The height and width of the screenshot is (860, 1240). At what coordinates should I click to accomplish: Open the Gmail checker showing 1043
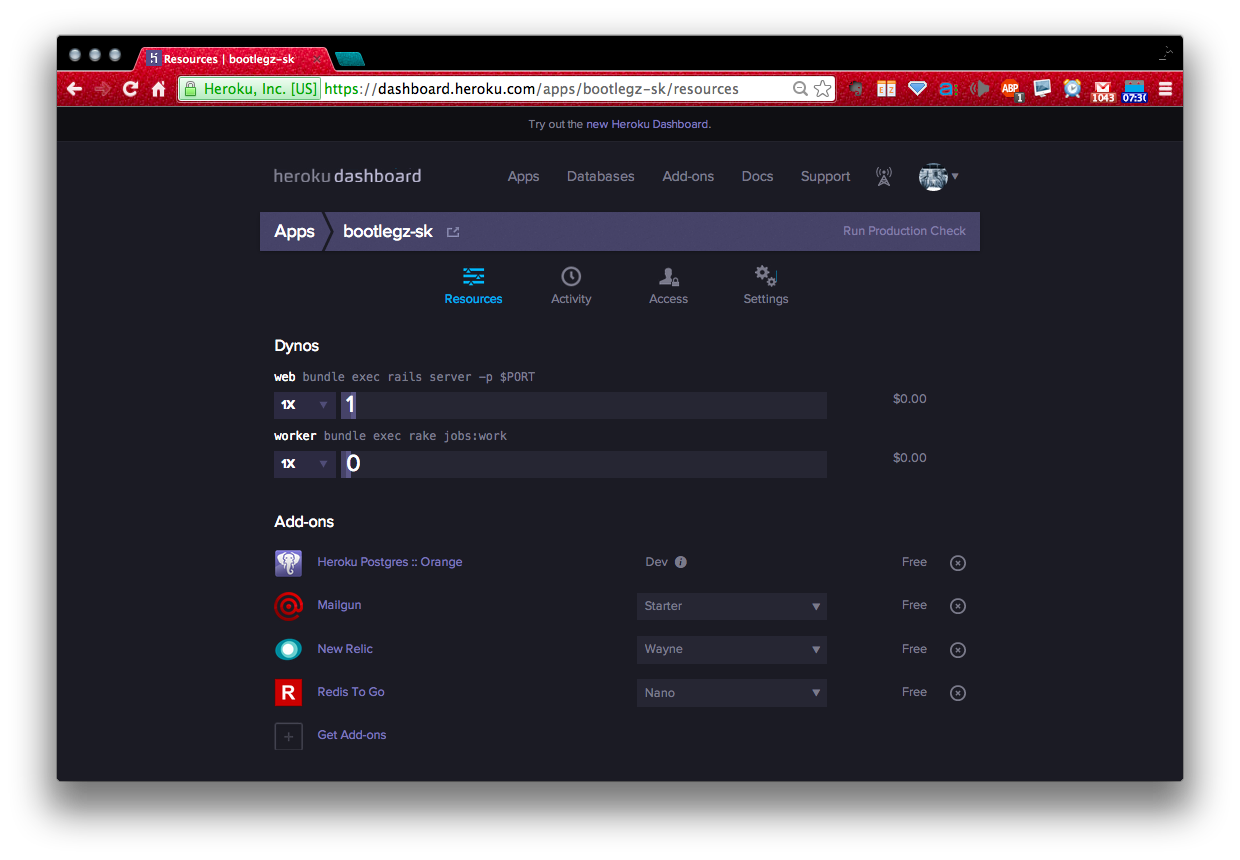coord(1103,91)
